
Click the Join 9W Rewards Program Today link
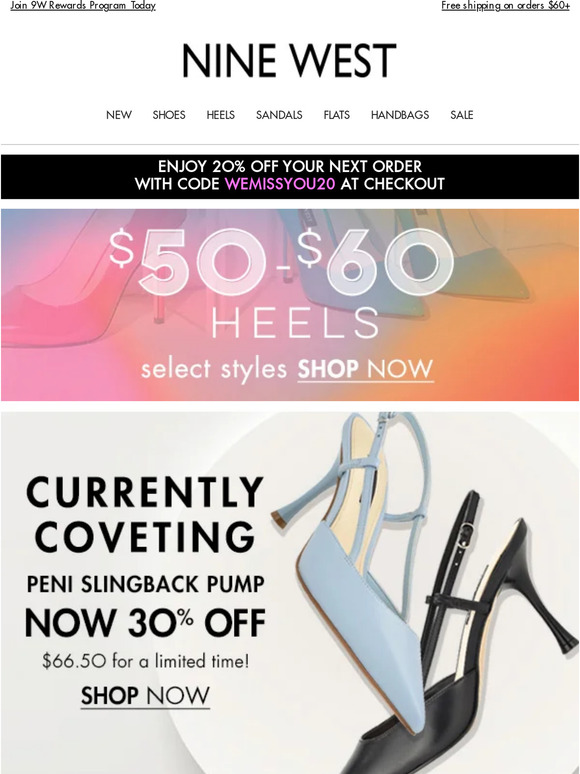(83, 6)
